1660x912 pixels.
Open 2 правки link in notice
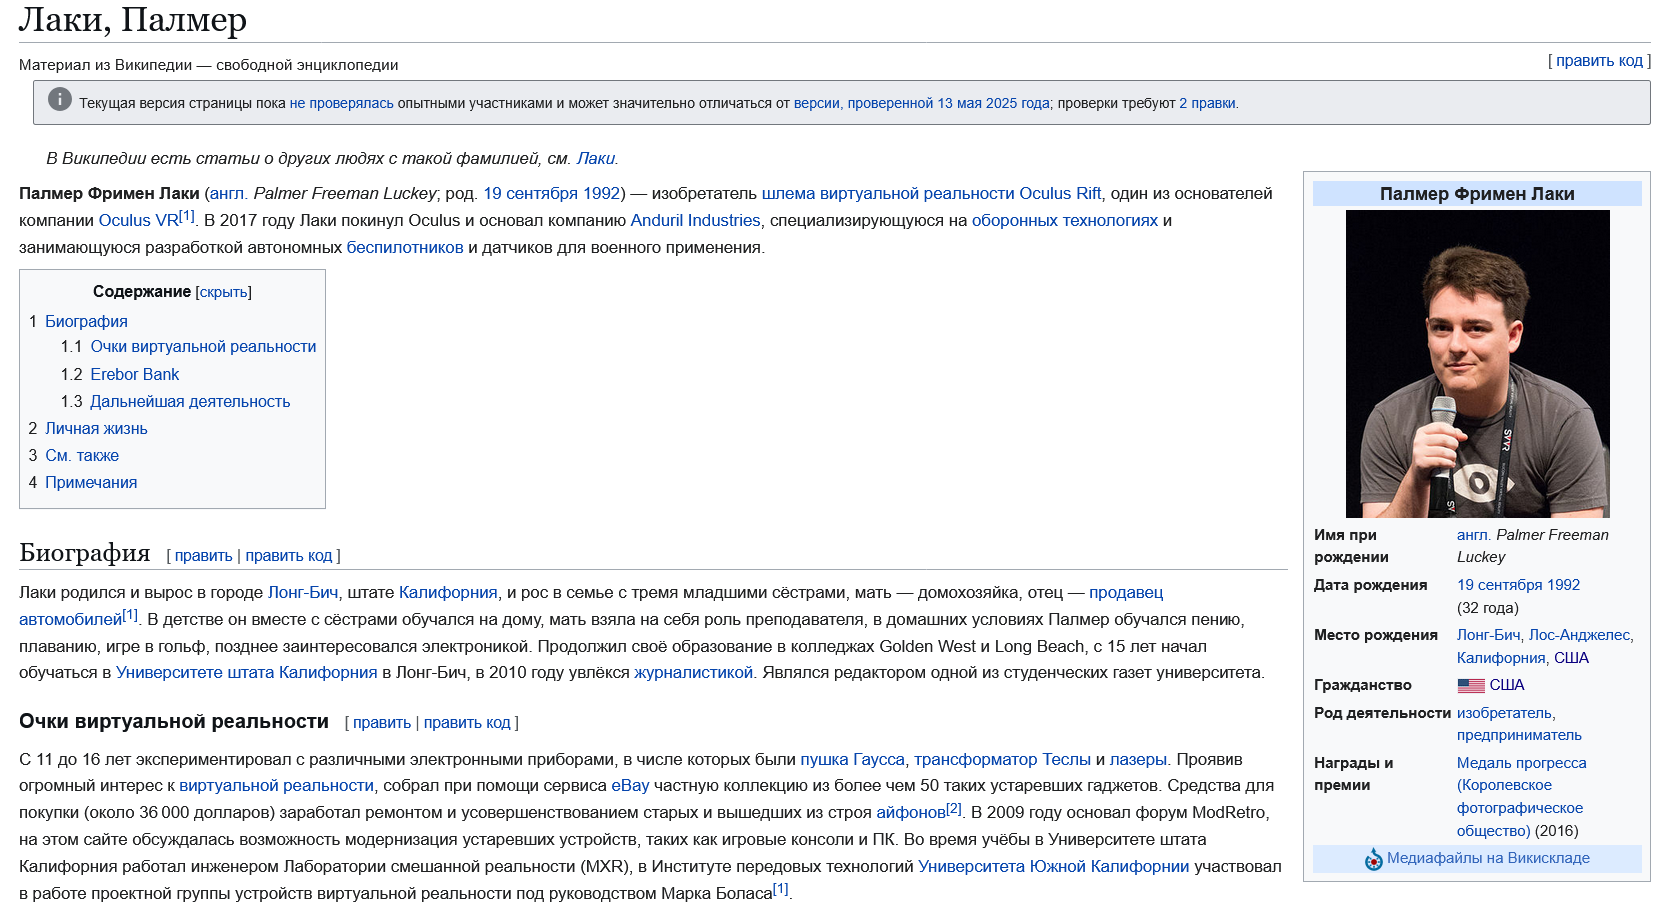(x=1207, y=103)
